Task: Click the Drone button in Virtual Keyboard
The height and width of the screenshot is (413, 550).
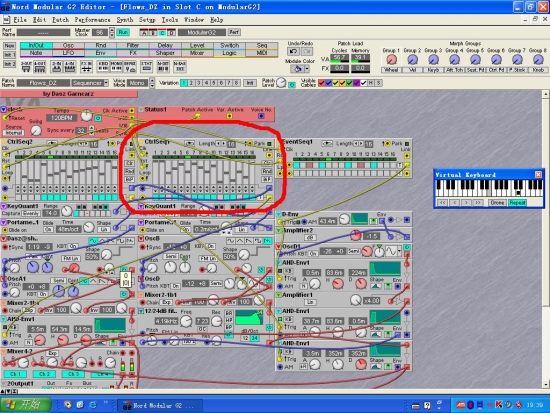Action: tap(497, 203)
